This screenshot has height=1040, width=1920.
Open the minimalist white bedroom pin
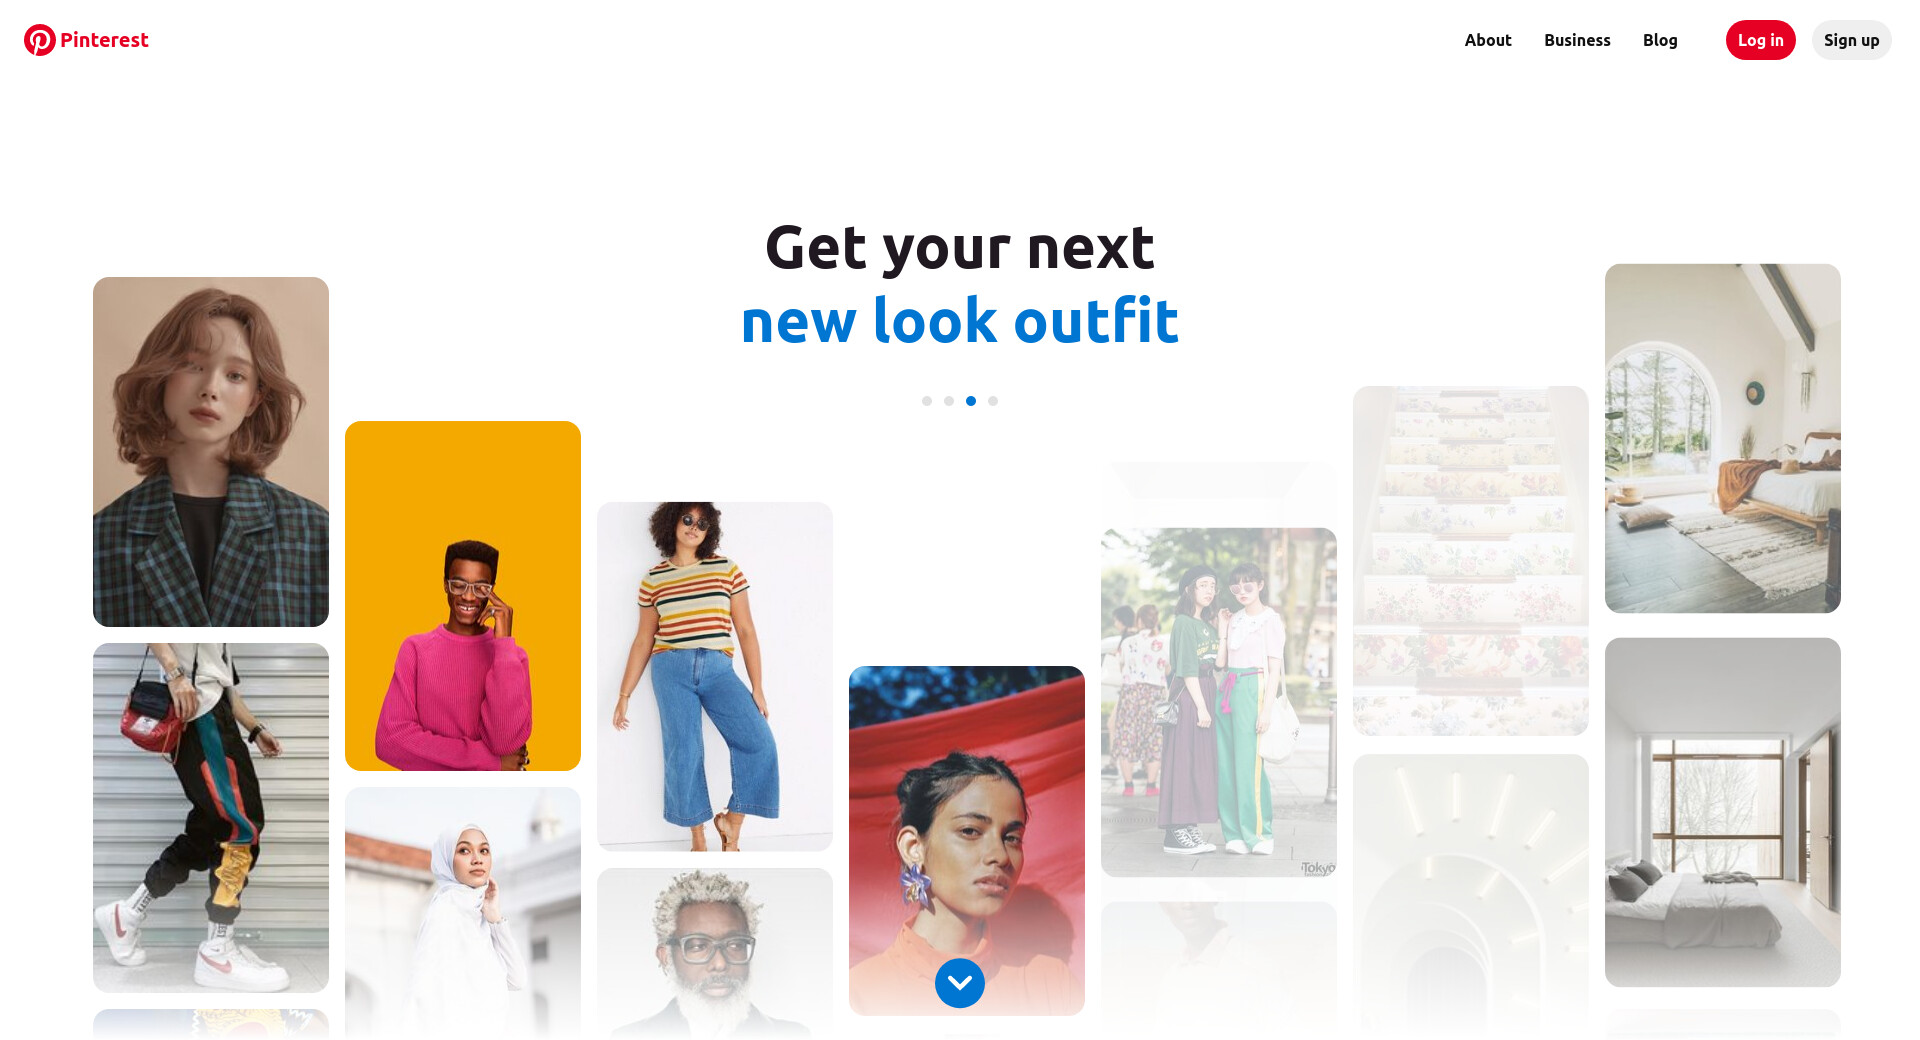tap(1723, 813)
